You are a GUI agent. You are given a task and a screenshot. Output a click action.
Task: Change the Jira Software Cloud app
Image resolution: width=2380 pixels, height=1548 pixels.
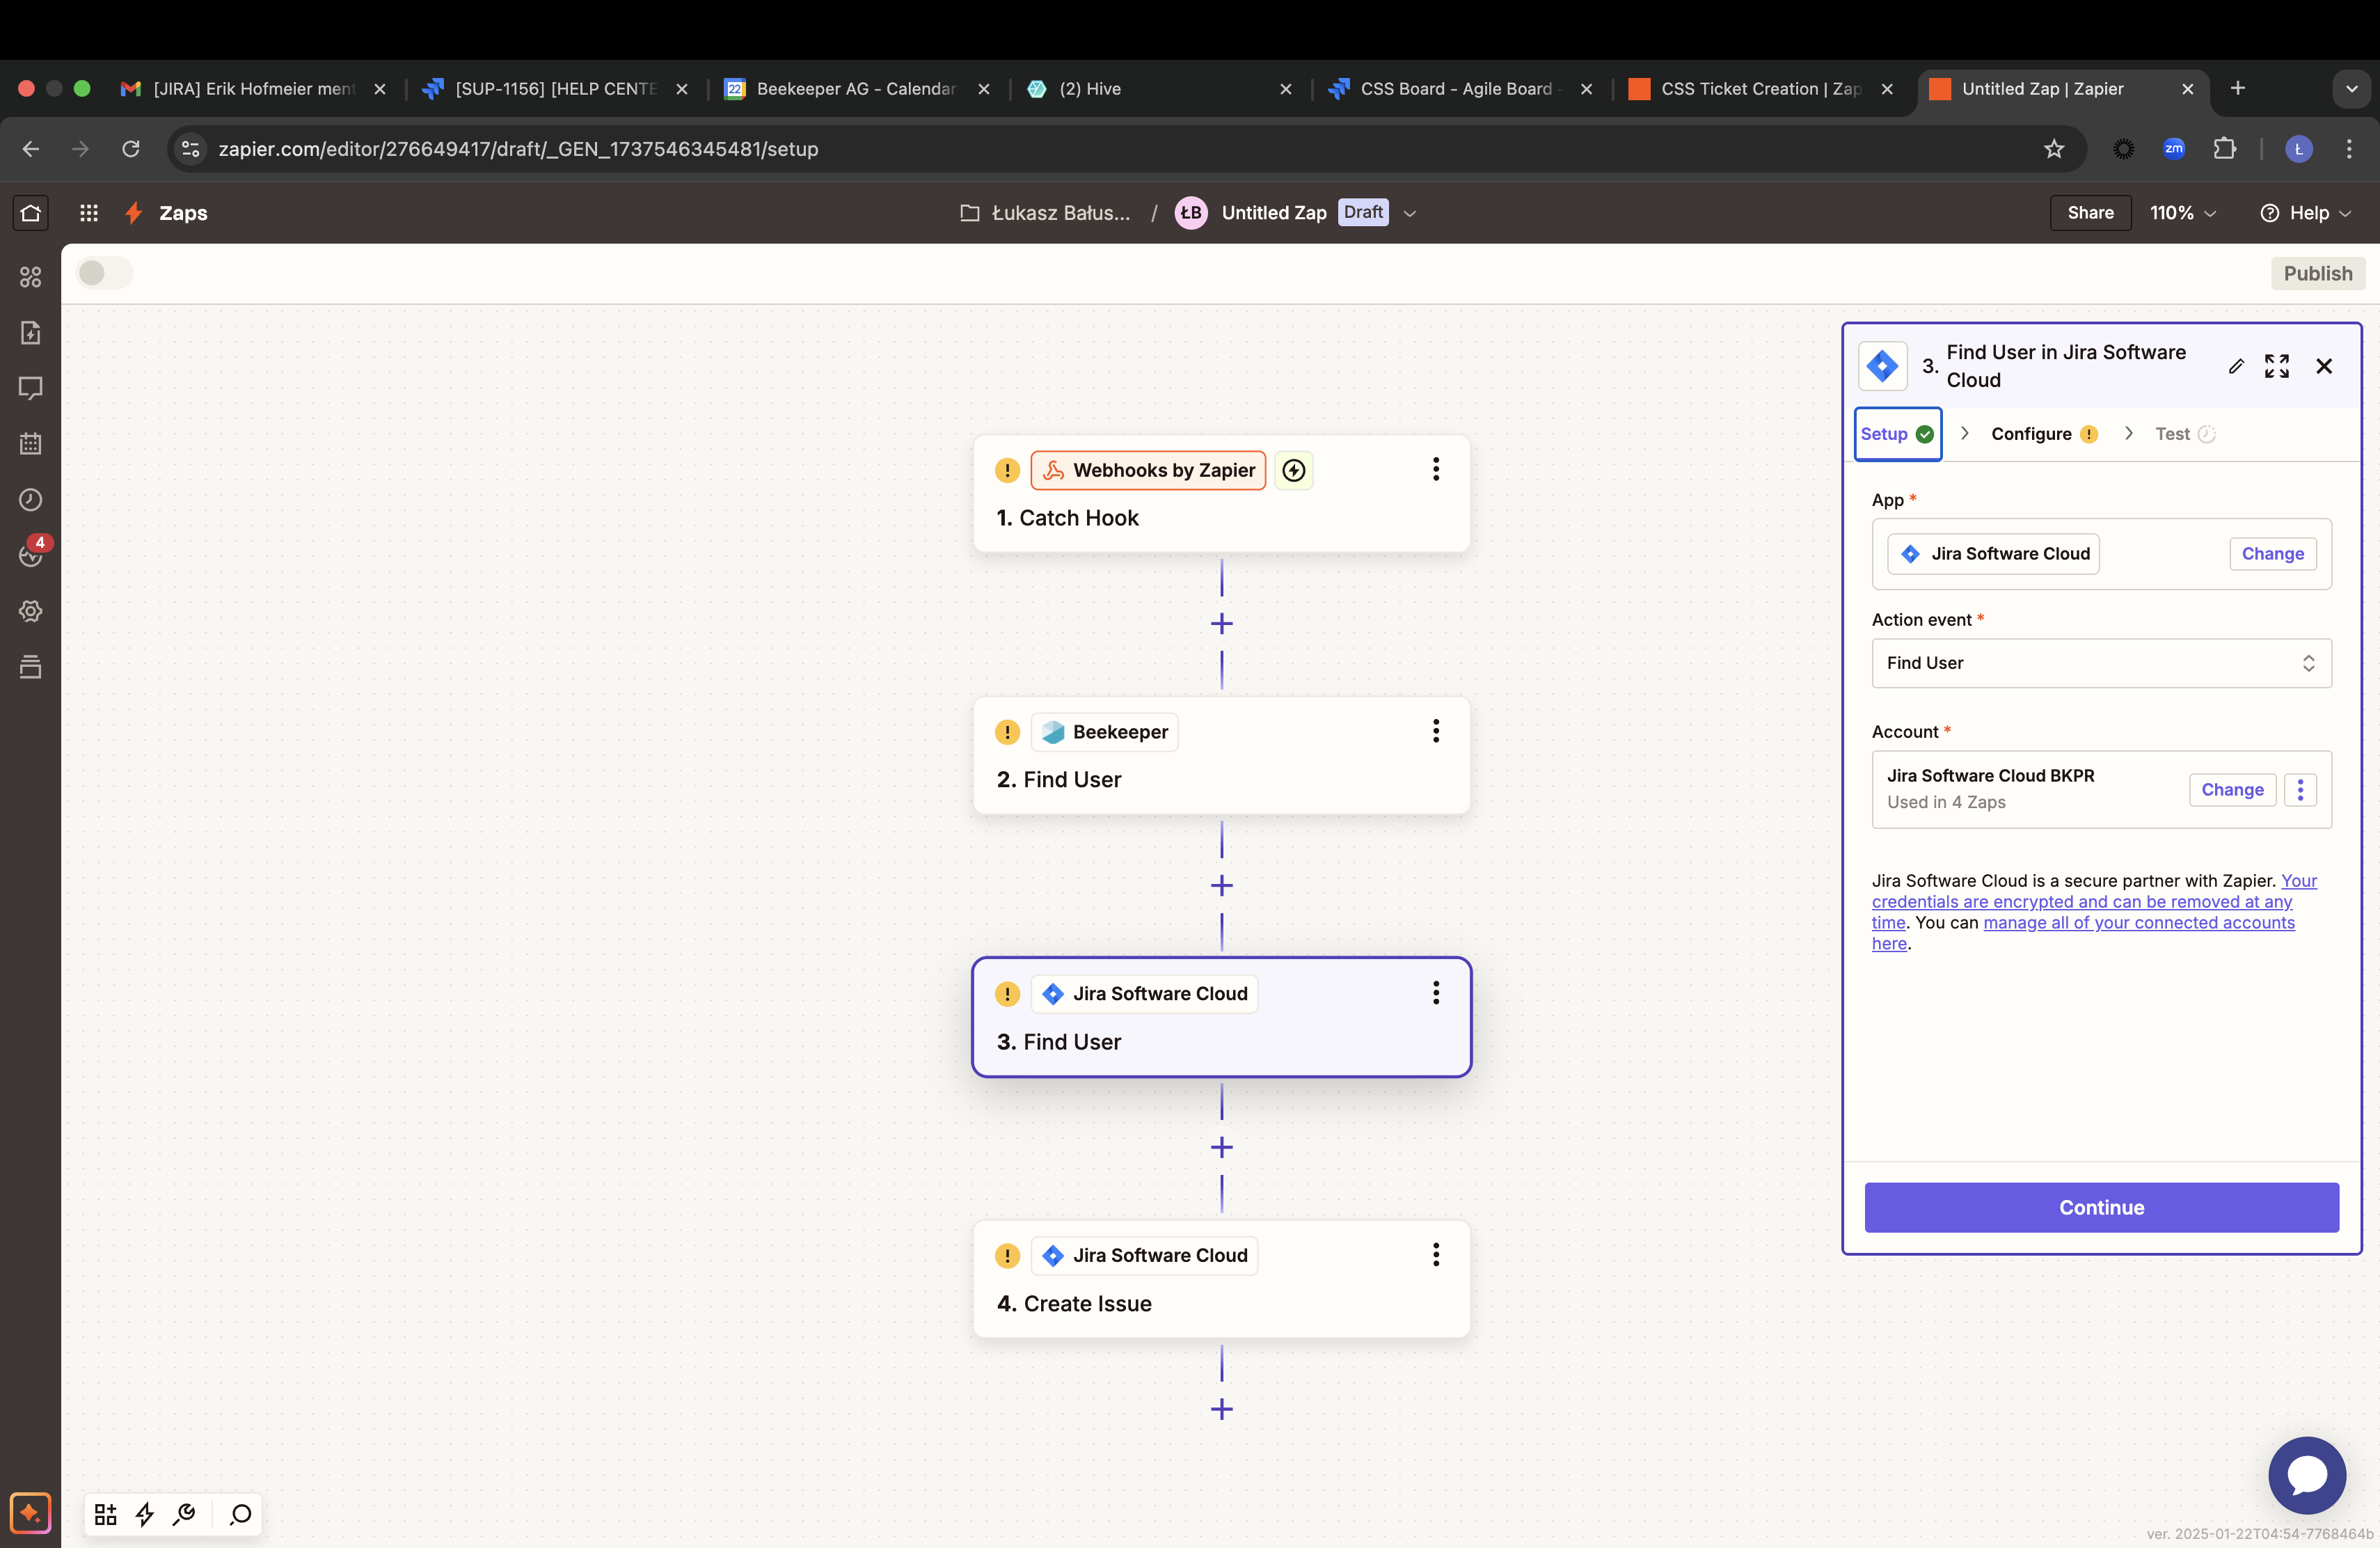tap(2272, 554)
